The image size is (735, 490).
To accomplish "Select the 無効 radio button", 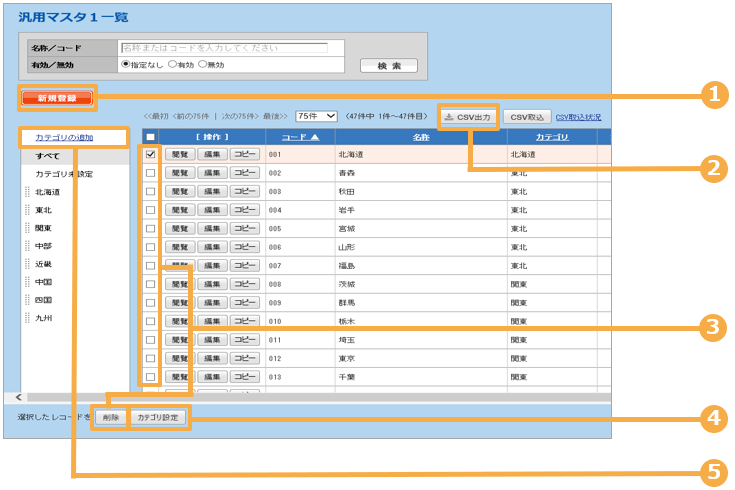I will pyautogui.click(x=202, y=64).
